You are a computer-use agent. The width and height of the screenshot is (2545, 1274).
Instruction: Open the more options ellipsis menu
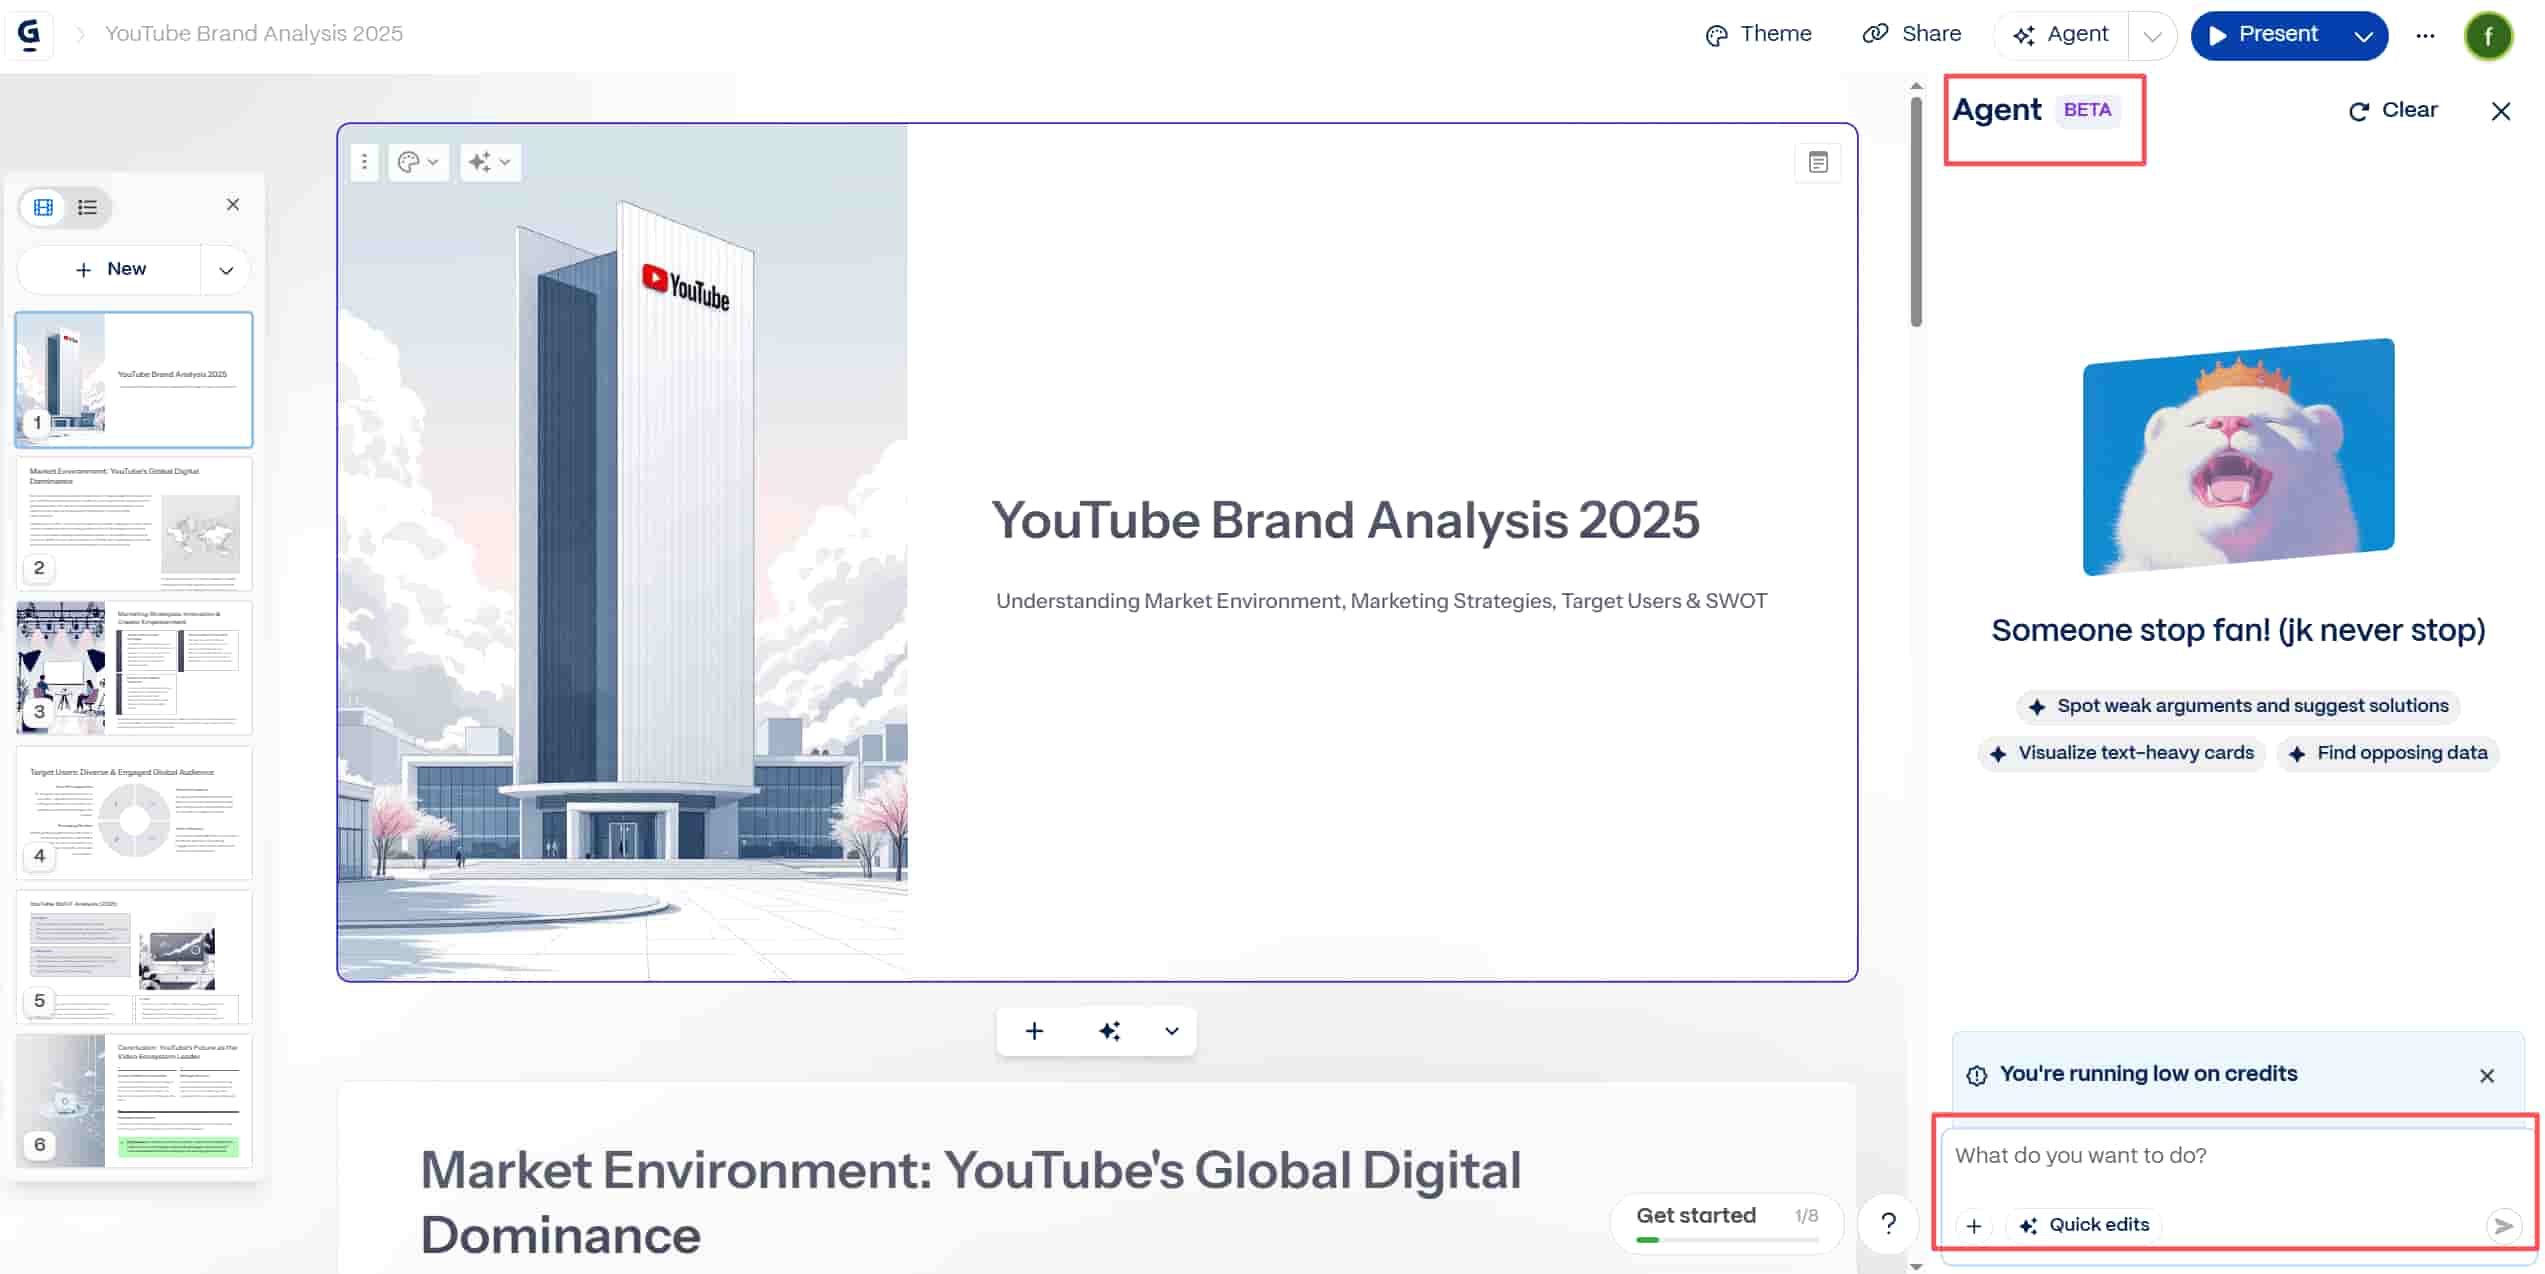pos(2425,35)
